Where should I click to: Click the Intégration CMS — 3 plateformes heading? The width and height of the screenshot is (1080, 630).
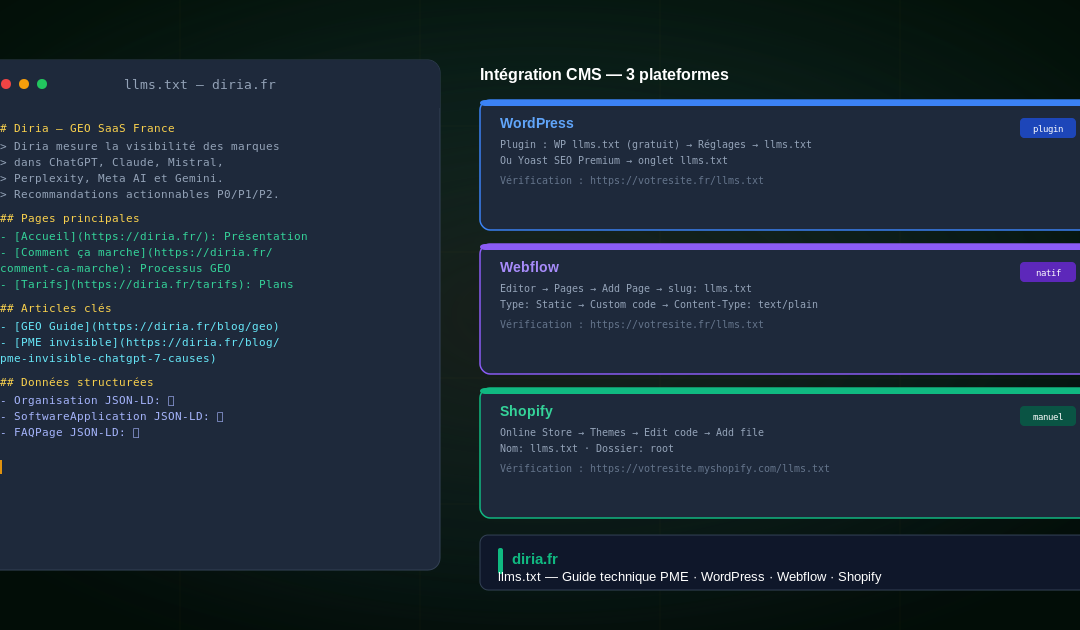pyautogui.click(x=604, y=74)
